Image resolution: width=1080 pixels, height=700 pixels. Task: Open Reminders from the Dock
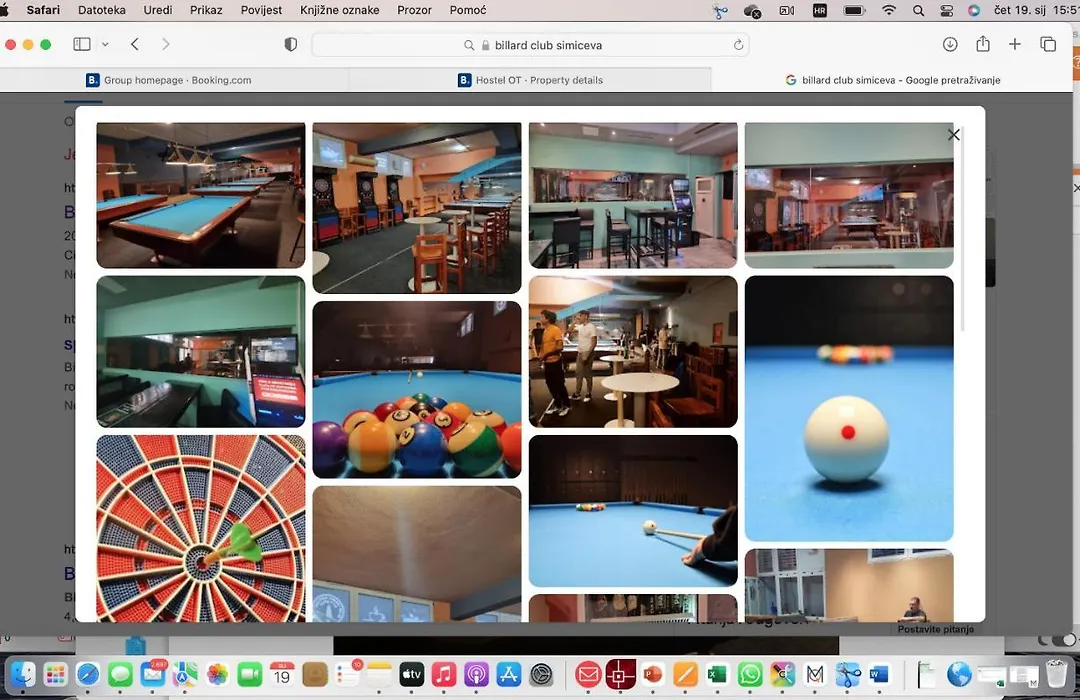pyautogui.click(x=347, y=674)
